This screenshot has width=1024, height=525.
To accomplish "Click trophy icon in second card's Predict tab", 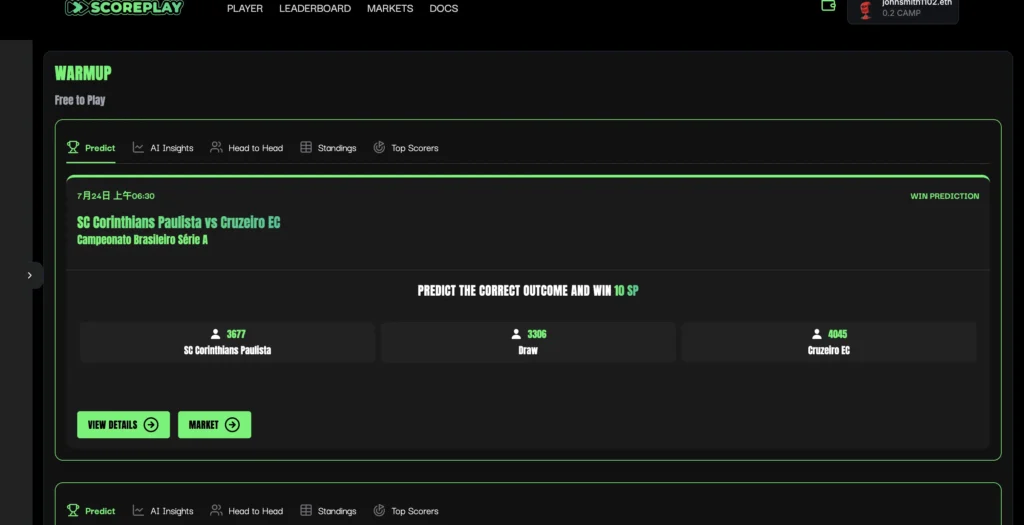I will coord(73,510).
